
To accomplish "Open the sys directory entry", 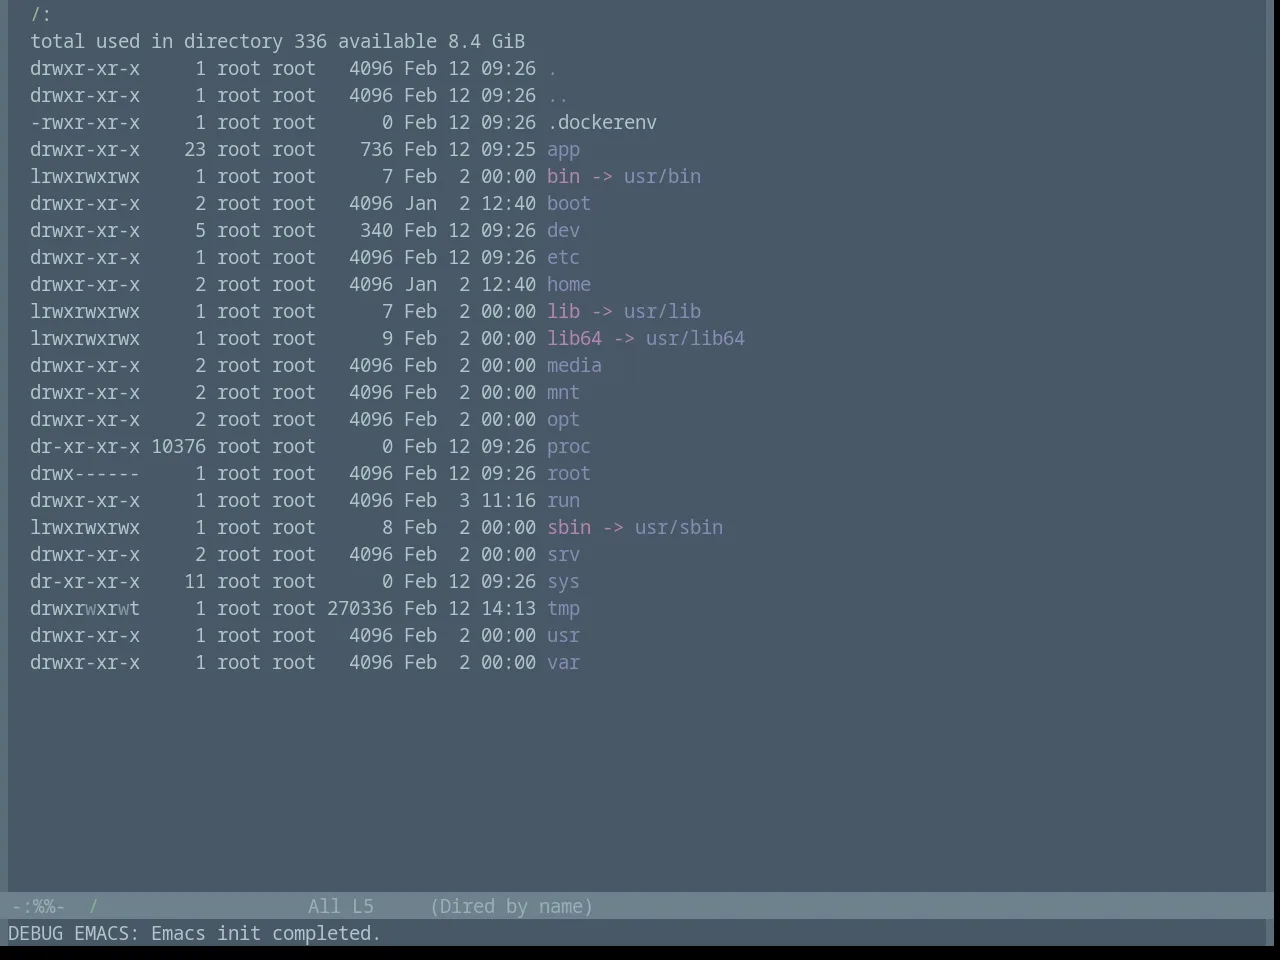I will point(563,582).
